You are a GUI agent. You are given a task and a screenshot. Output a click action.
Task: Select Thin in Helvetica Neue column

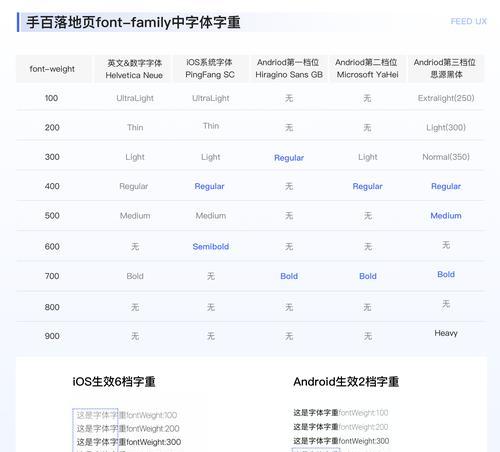tap(135, 127)
